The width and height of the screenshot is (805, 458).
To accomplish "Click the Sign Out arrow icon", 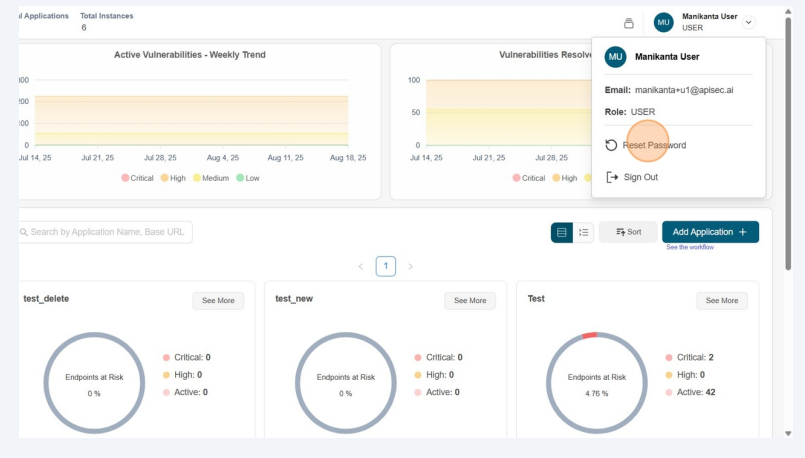I will pyautogui.click(x=611, y=177).
